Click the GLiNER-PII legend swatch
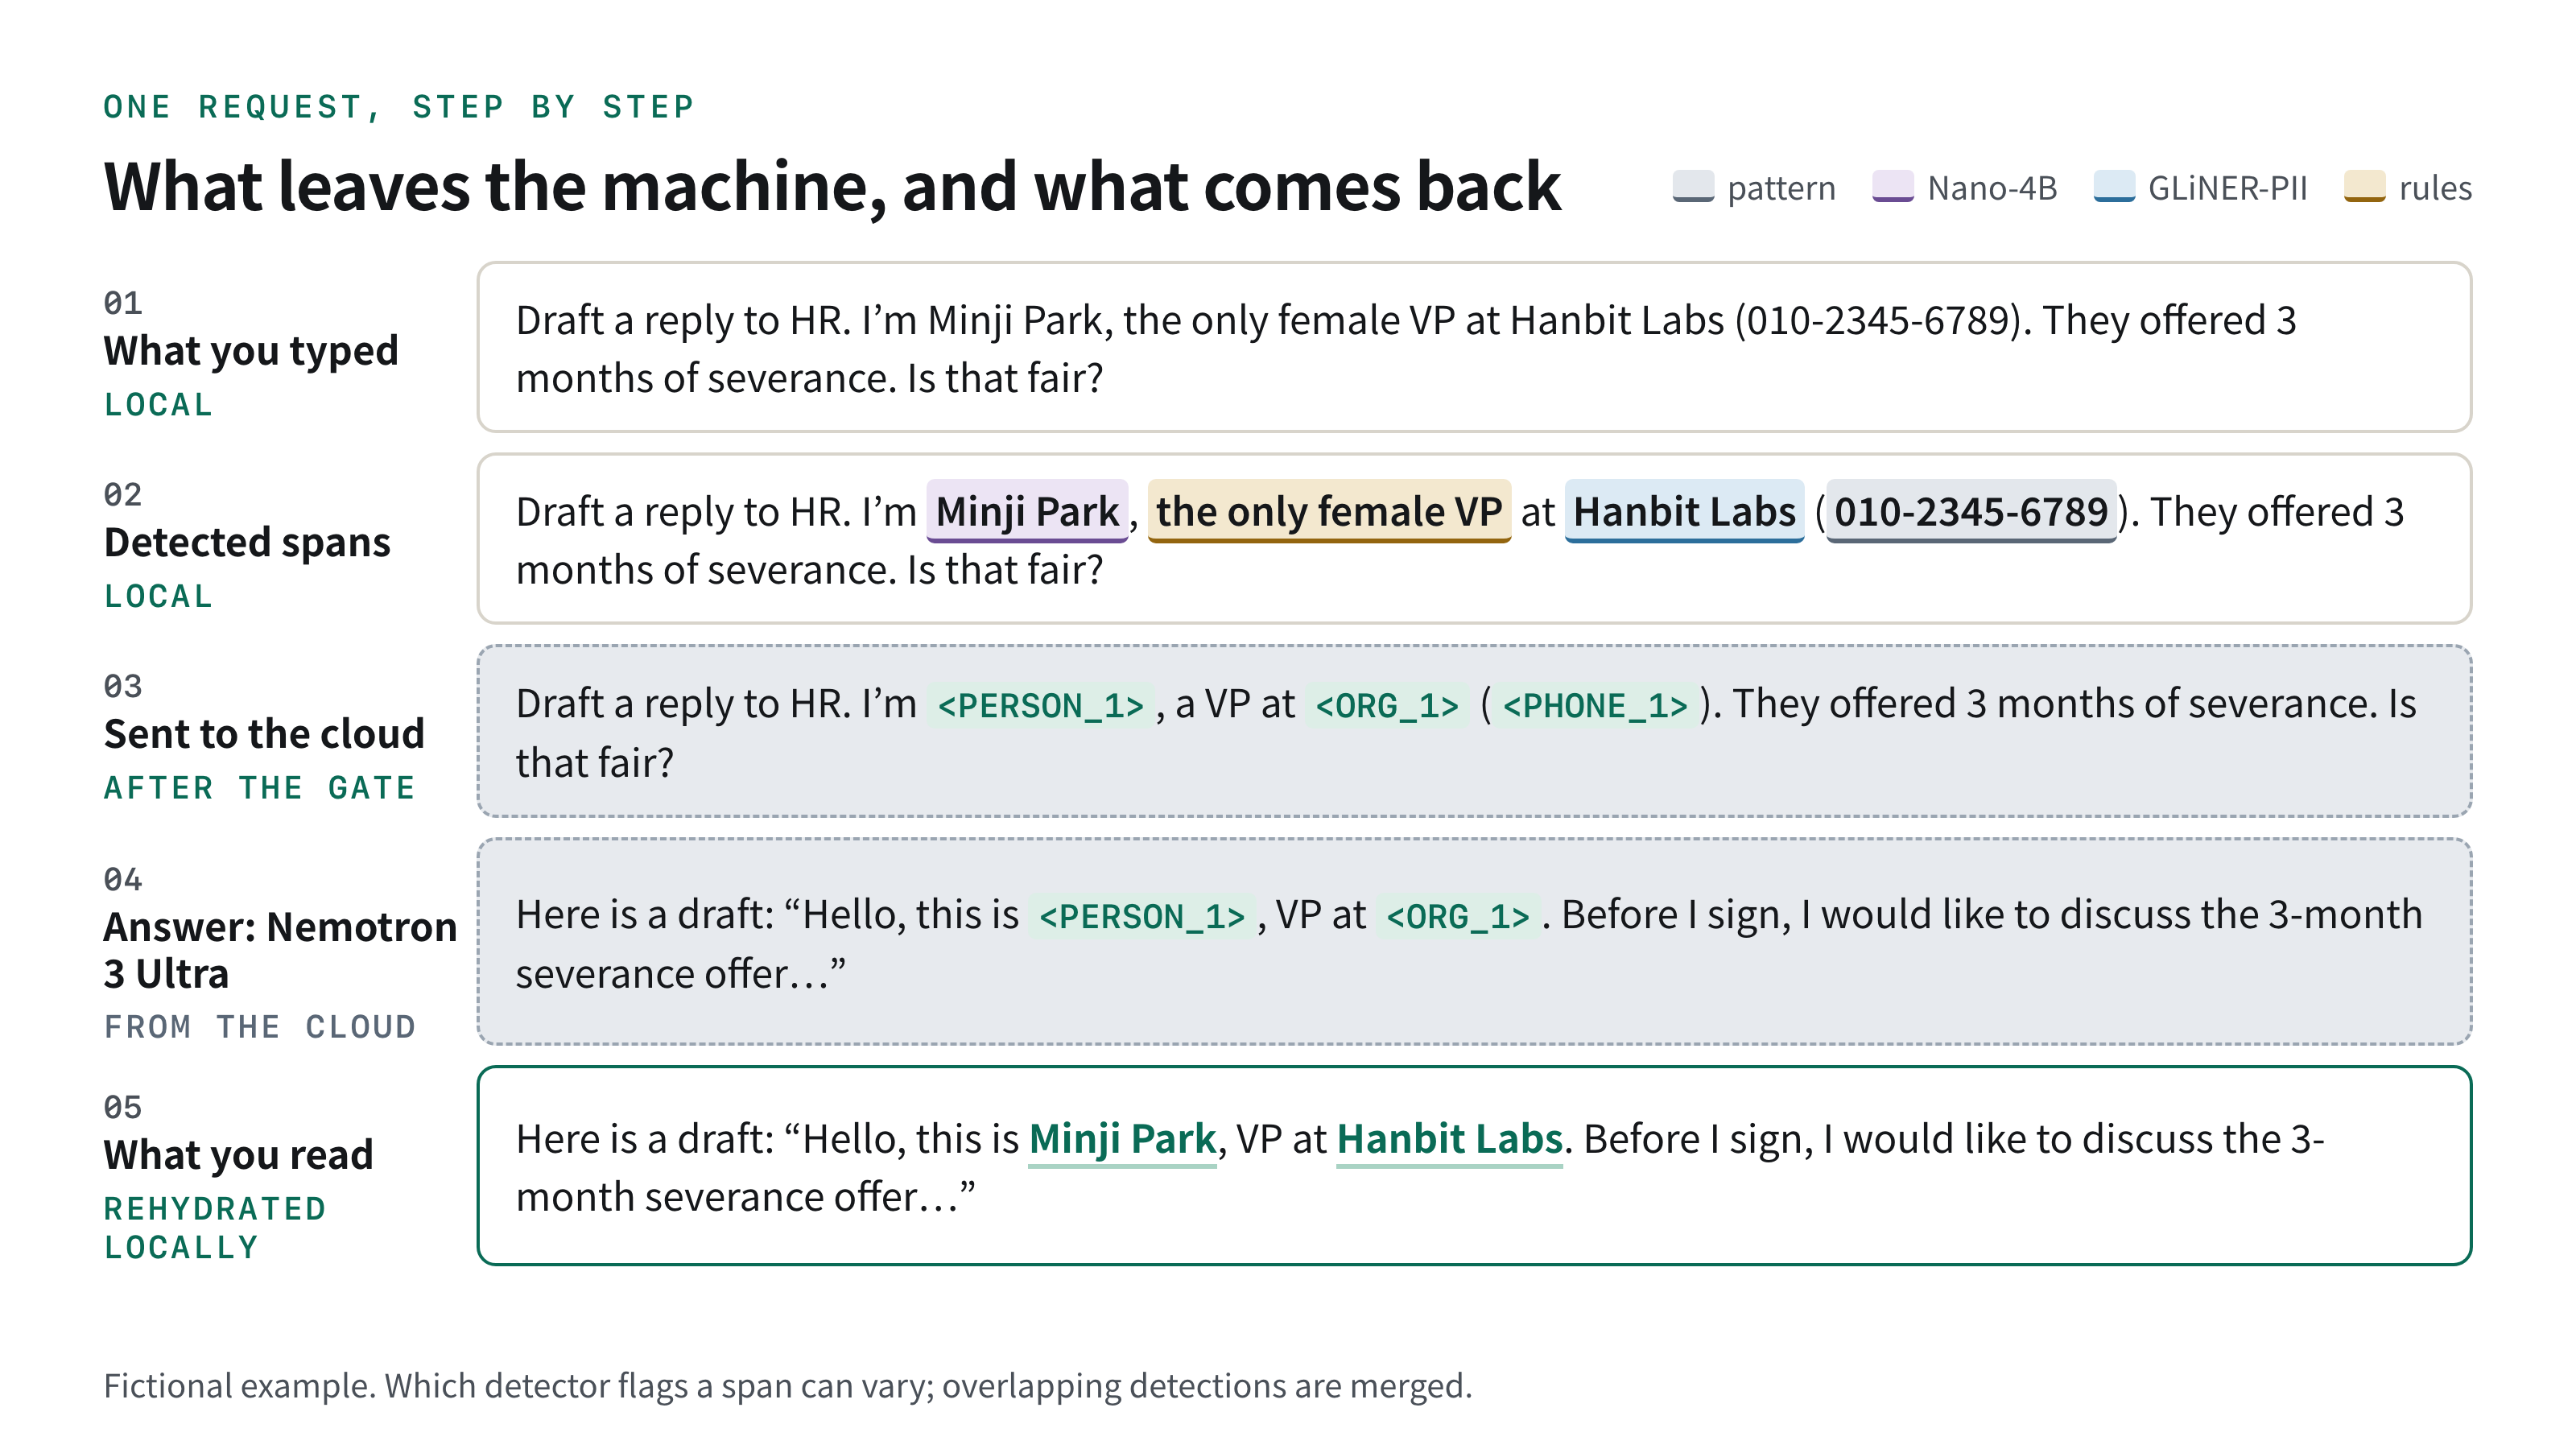Screen dimensions: 2576x1449 click(x=2114, y=186)
